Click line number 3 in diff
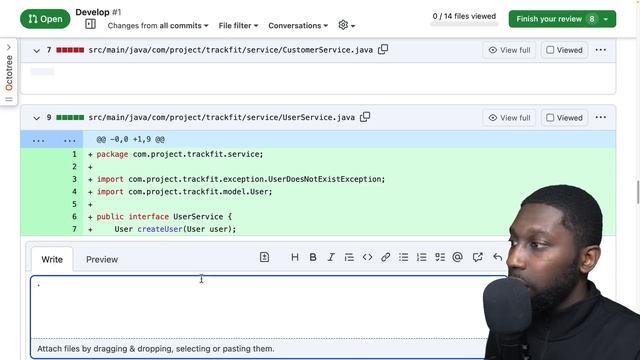The height and width of the screenshot is (360, 640). click(74, 179)
